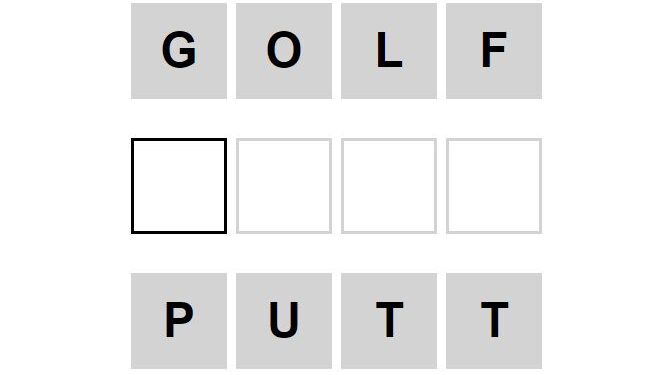
Task: Click the G tile in GOLF row
Action: click(179, 51)
